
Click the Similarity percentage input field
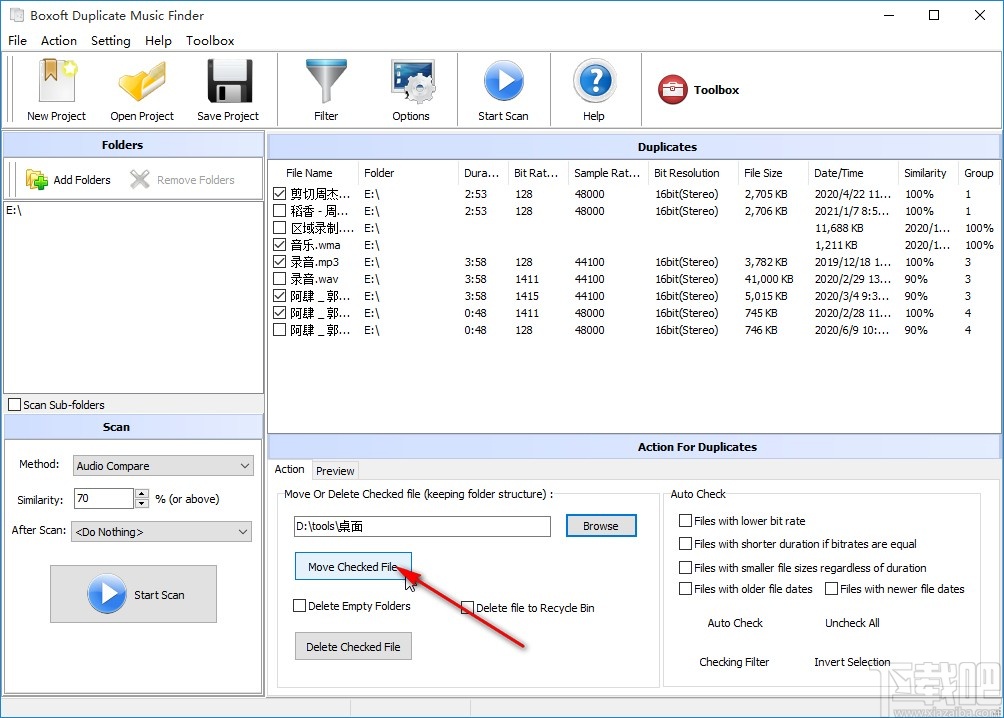coord(104,498)
